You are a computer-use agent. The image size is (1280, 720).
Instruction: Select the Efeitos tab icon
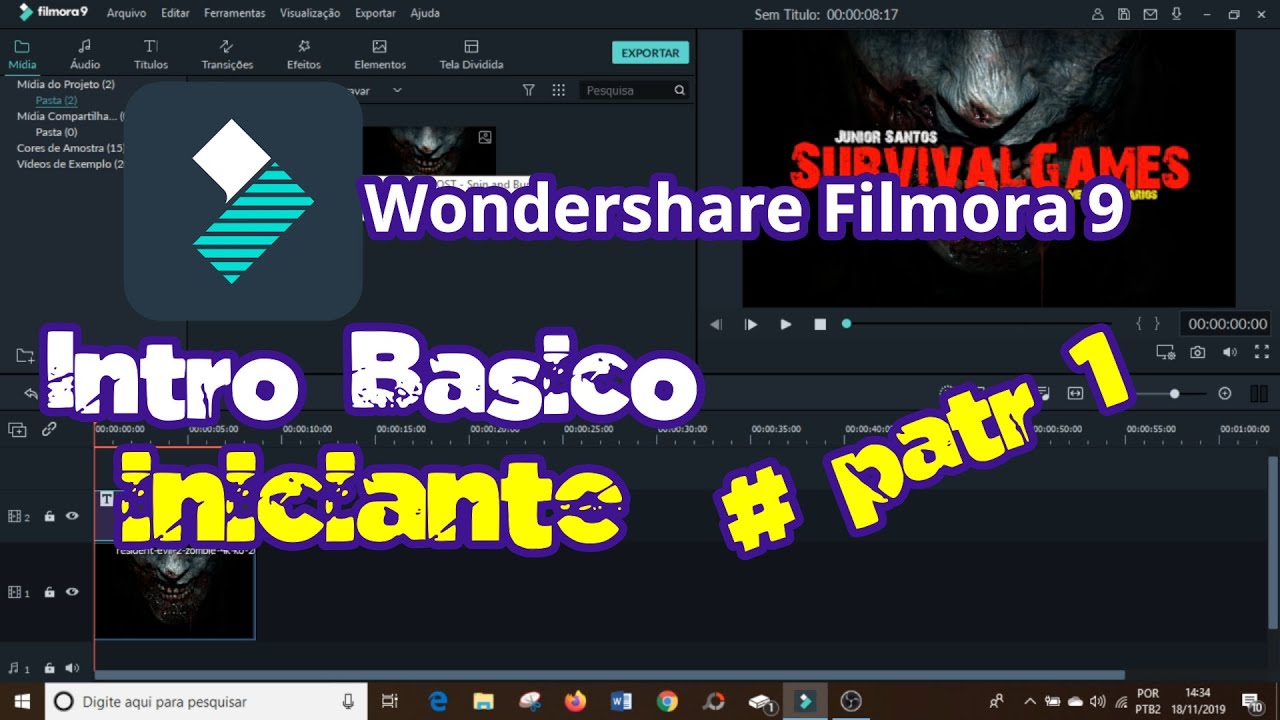pos(304,46)
